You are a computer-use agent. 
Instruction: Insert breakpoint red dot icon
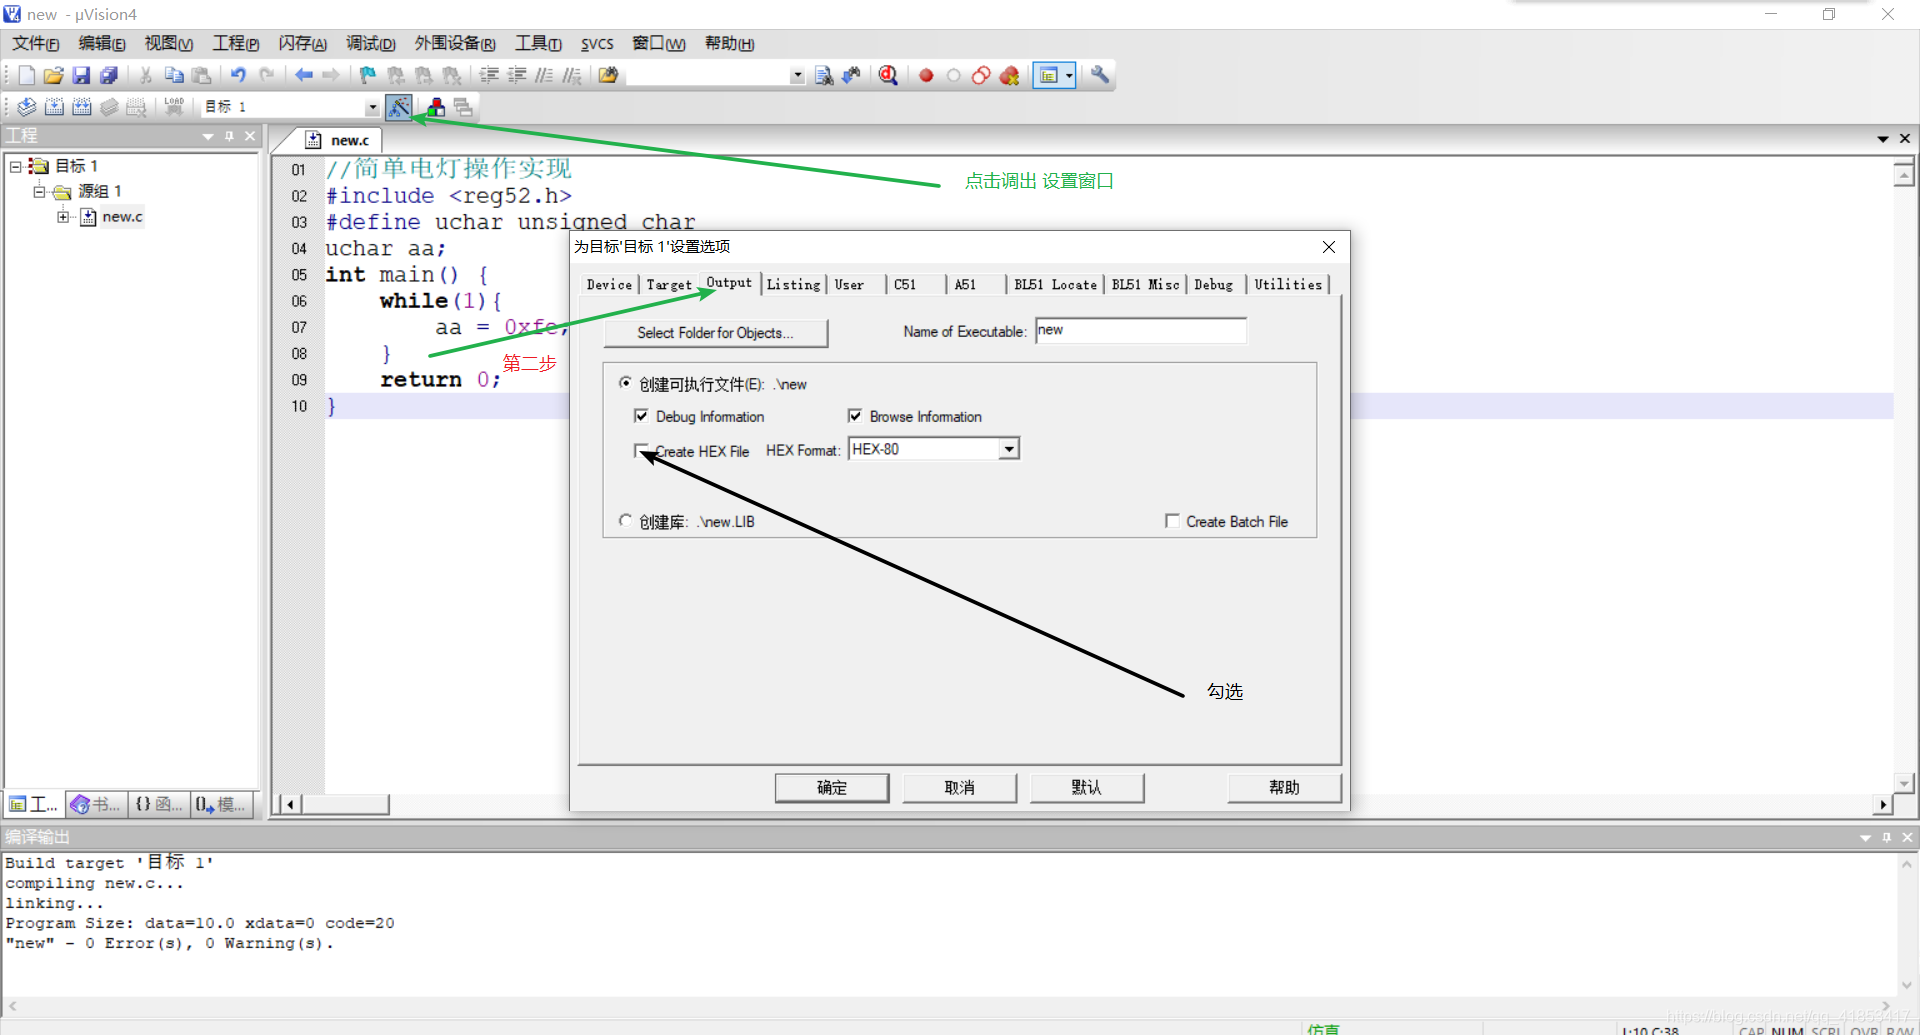coord(926,75)
